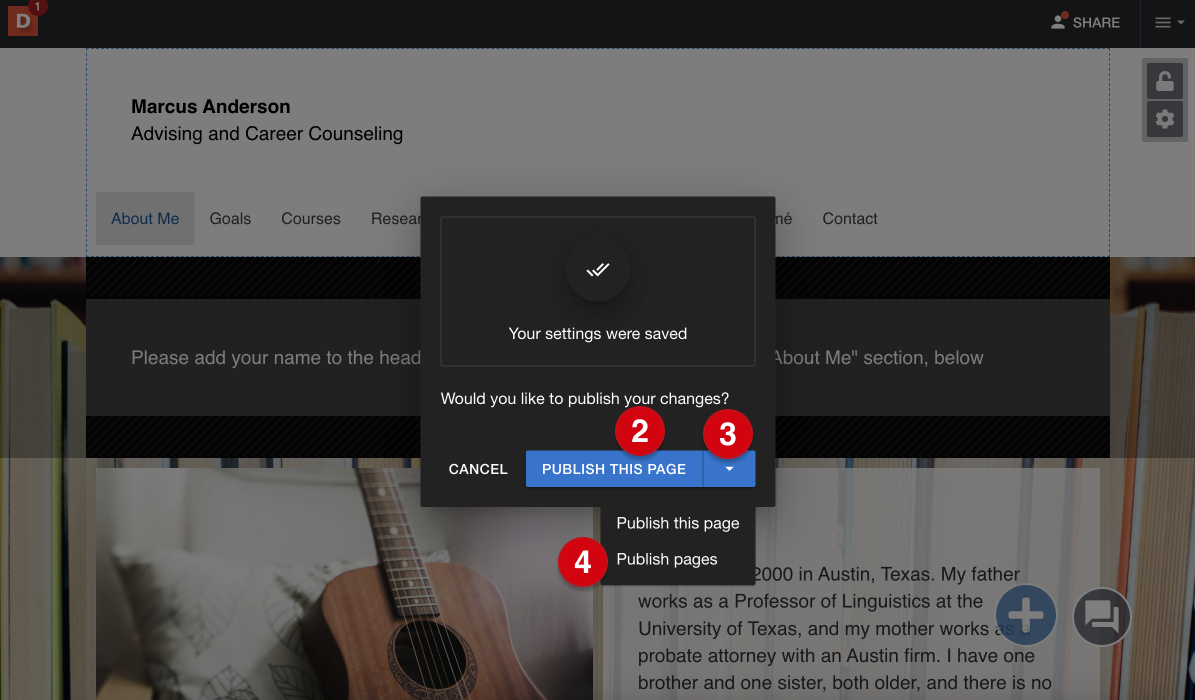The height and width of the screenshot is (700, 1195).
Task: Select 'Publish this page' menu option
Action: [678, 523]
